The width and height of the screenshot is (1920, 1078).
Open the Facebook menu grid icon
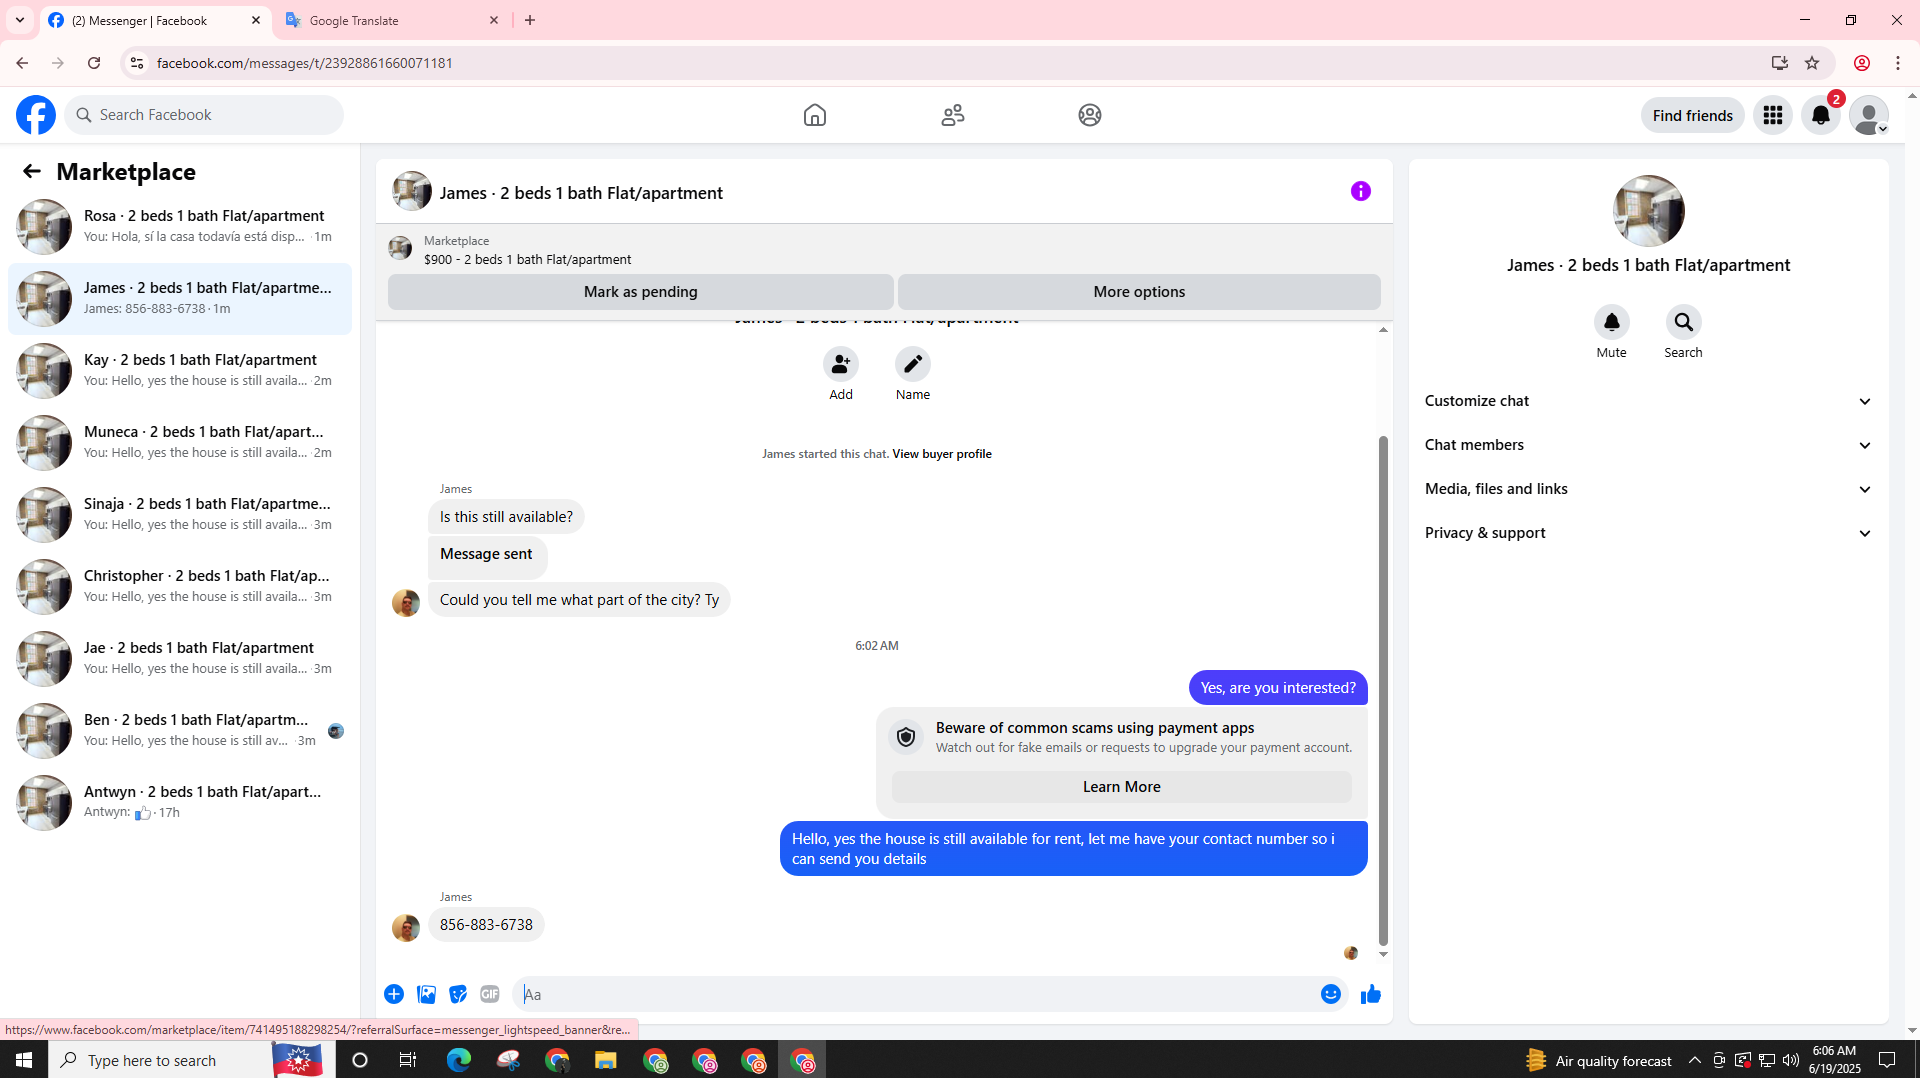coord(1773,115)
